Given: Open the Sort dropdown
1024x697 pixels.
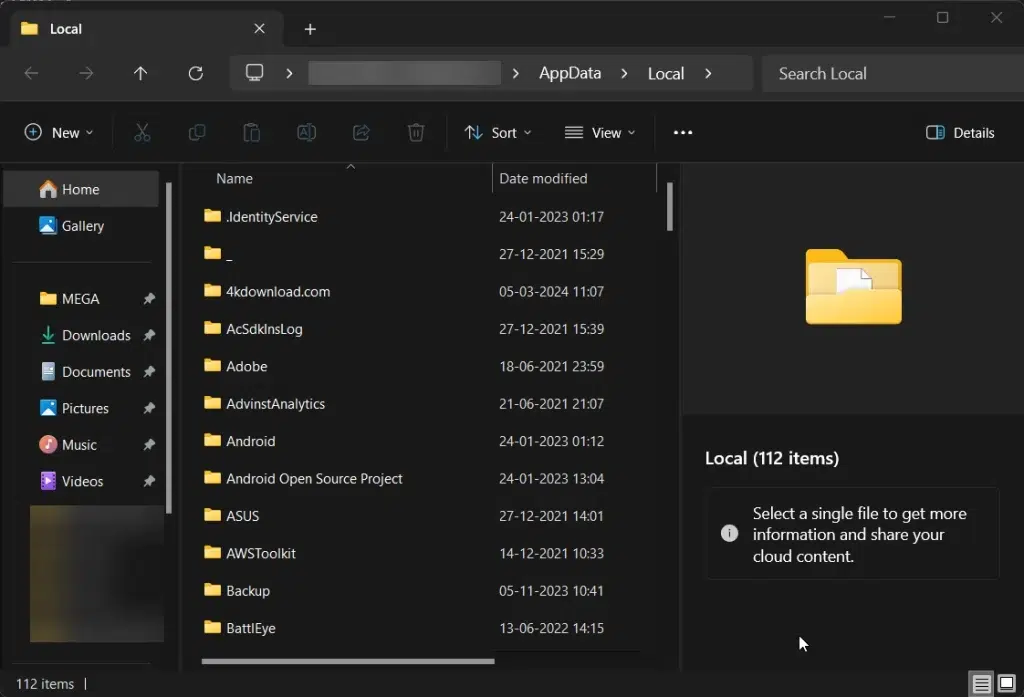Looking at the screenshot, I should pyautogui.click(x=498, y=133).
